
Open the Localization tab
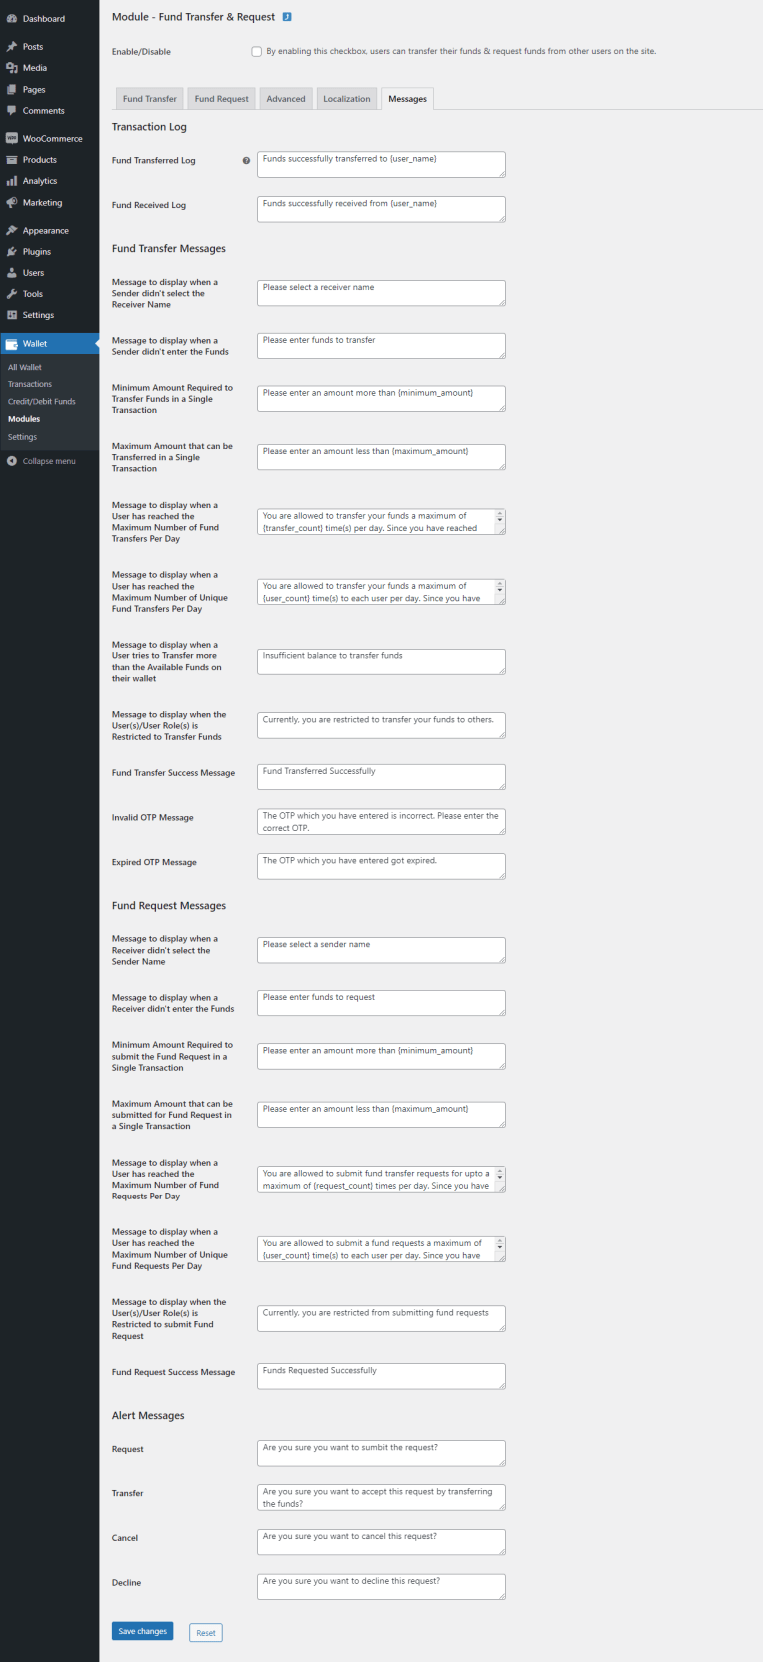(347, 99)
